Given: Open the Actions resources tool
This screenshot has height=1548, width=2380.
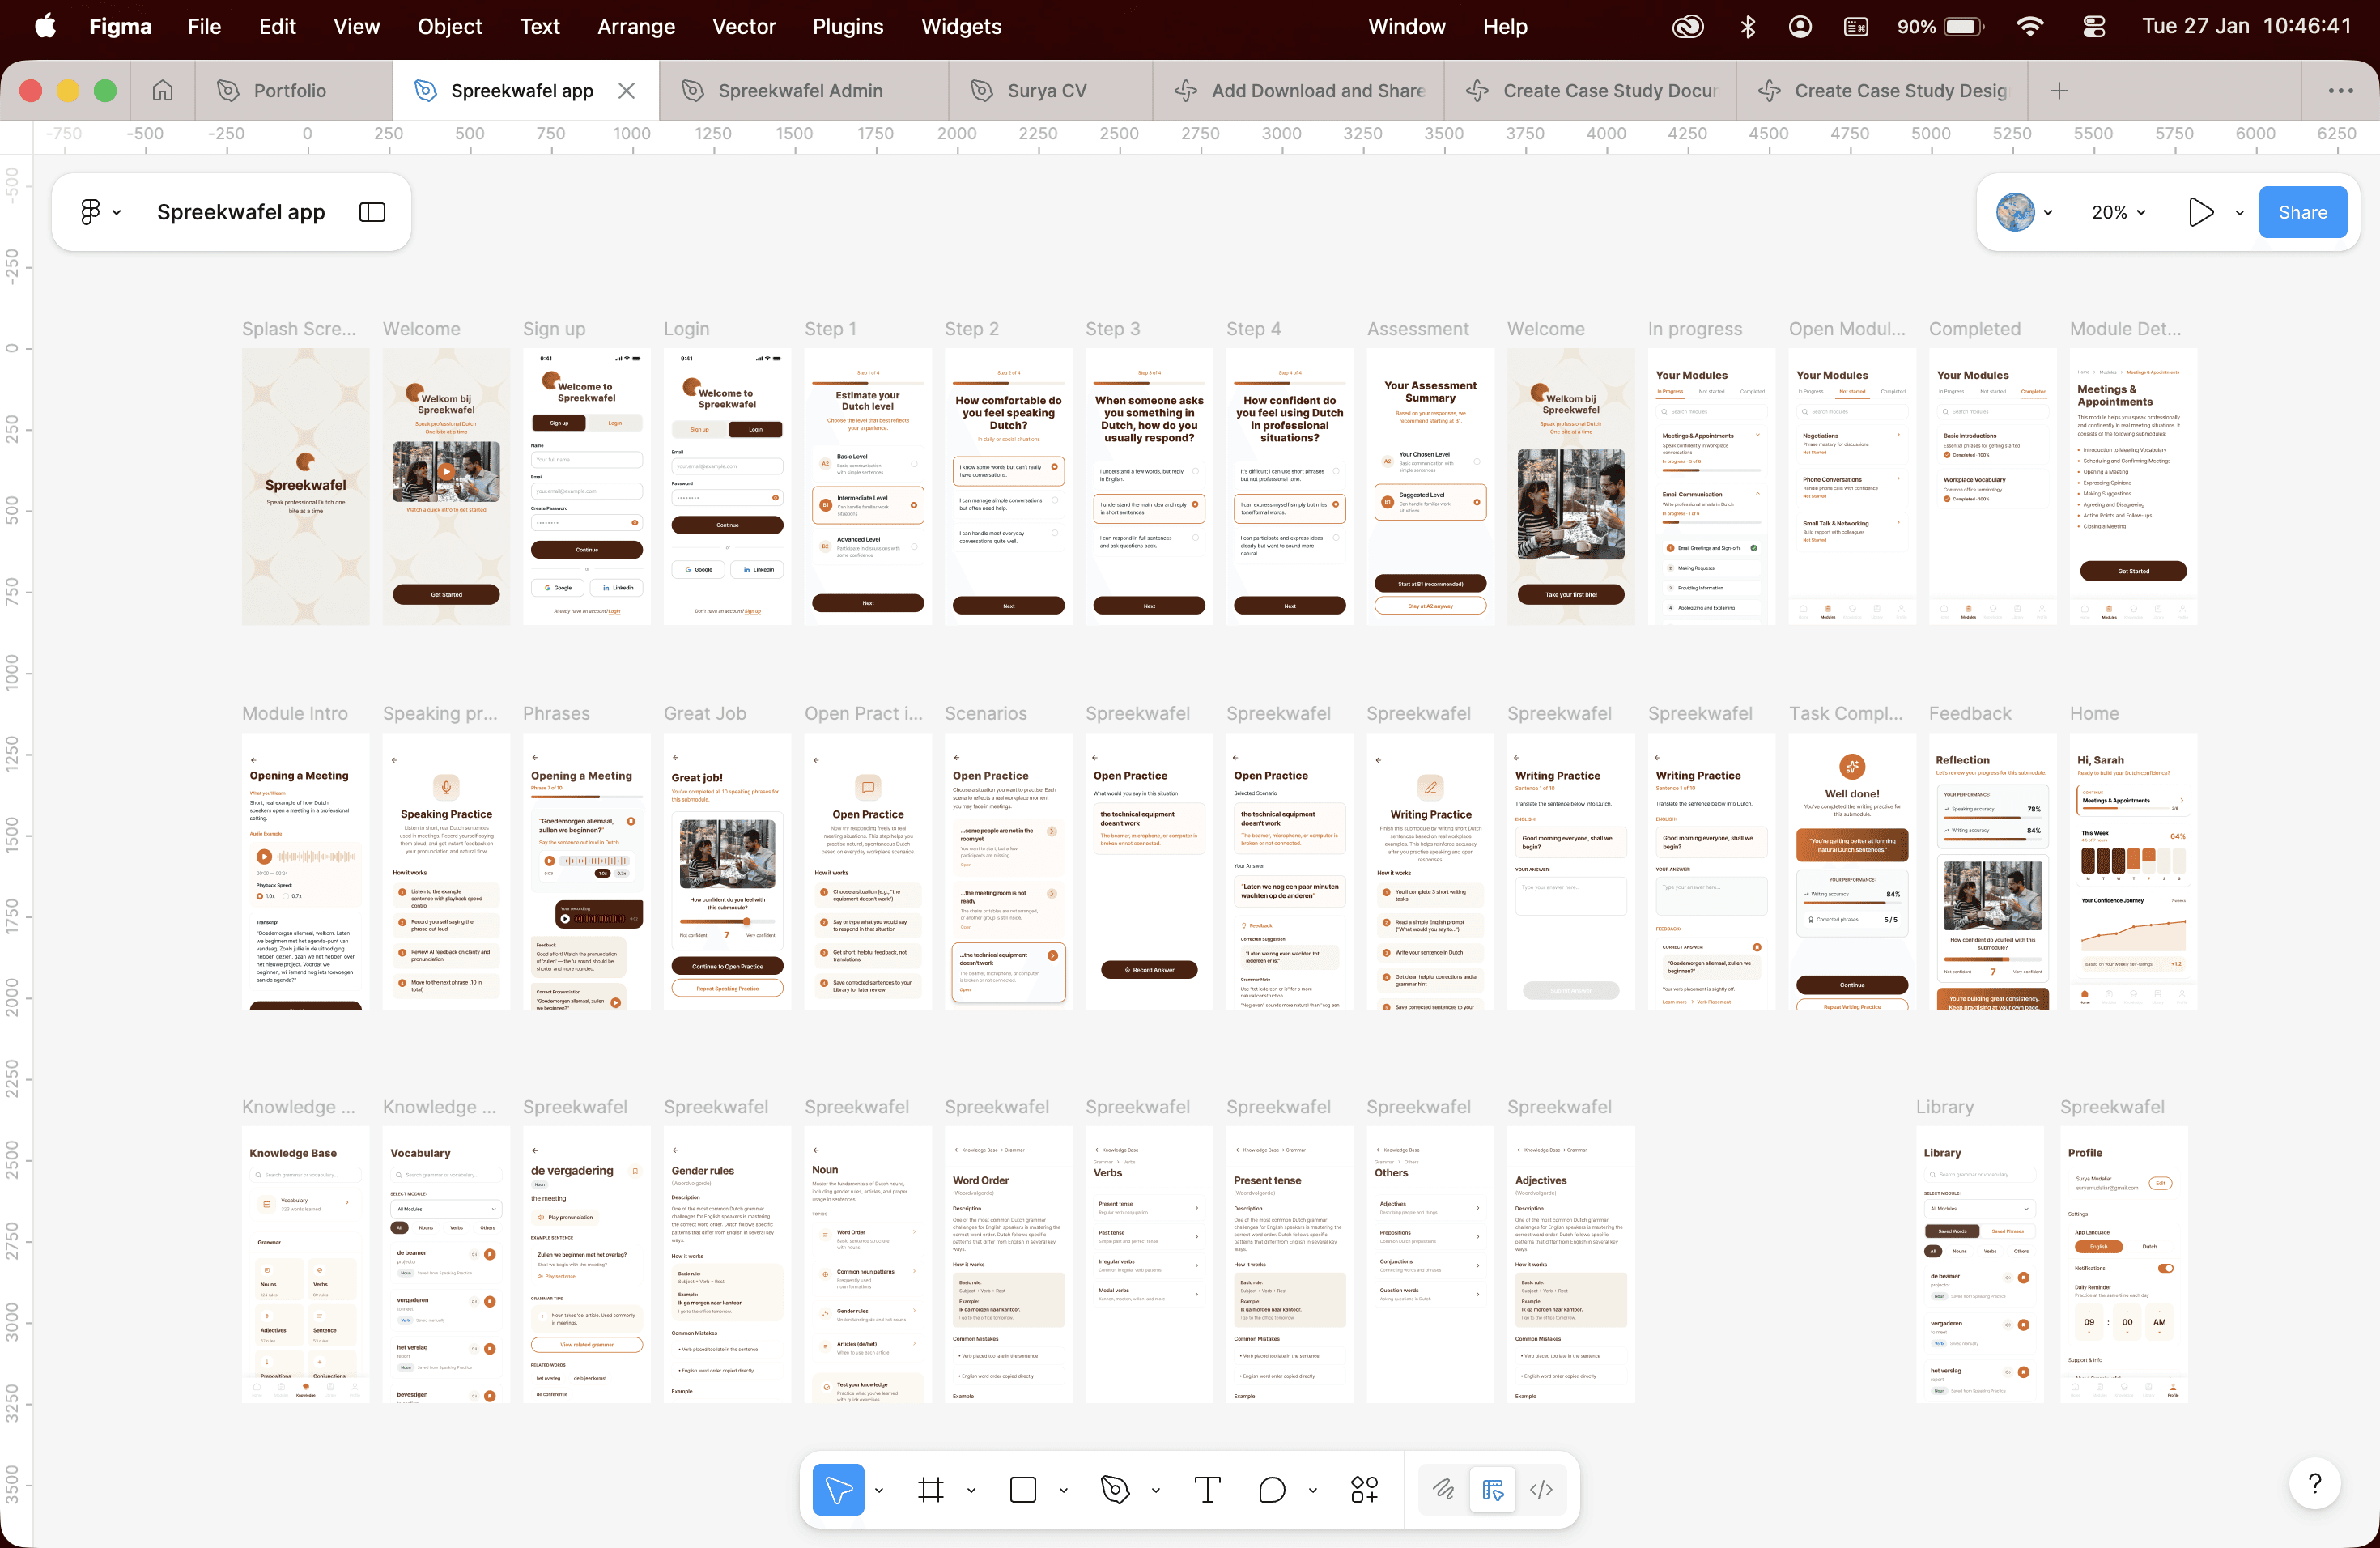Looking at the screenshot, I should [1364, 1490].
